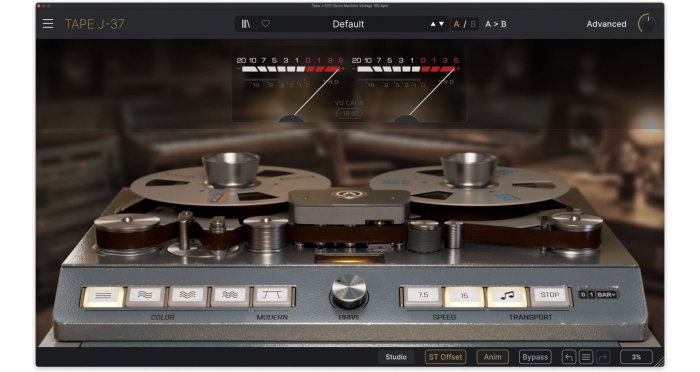700x372 pixels.
Task: Select the third double-wave Color button
Action: [x=188, y=296]
